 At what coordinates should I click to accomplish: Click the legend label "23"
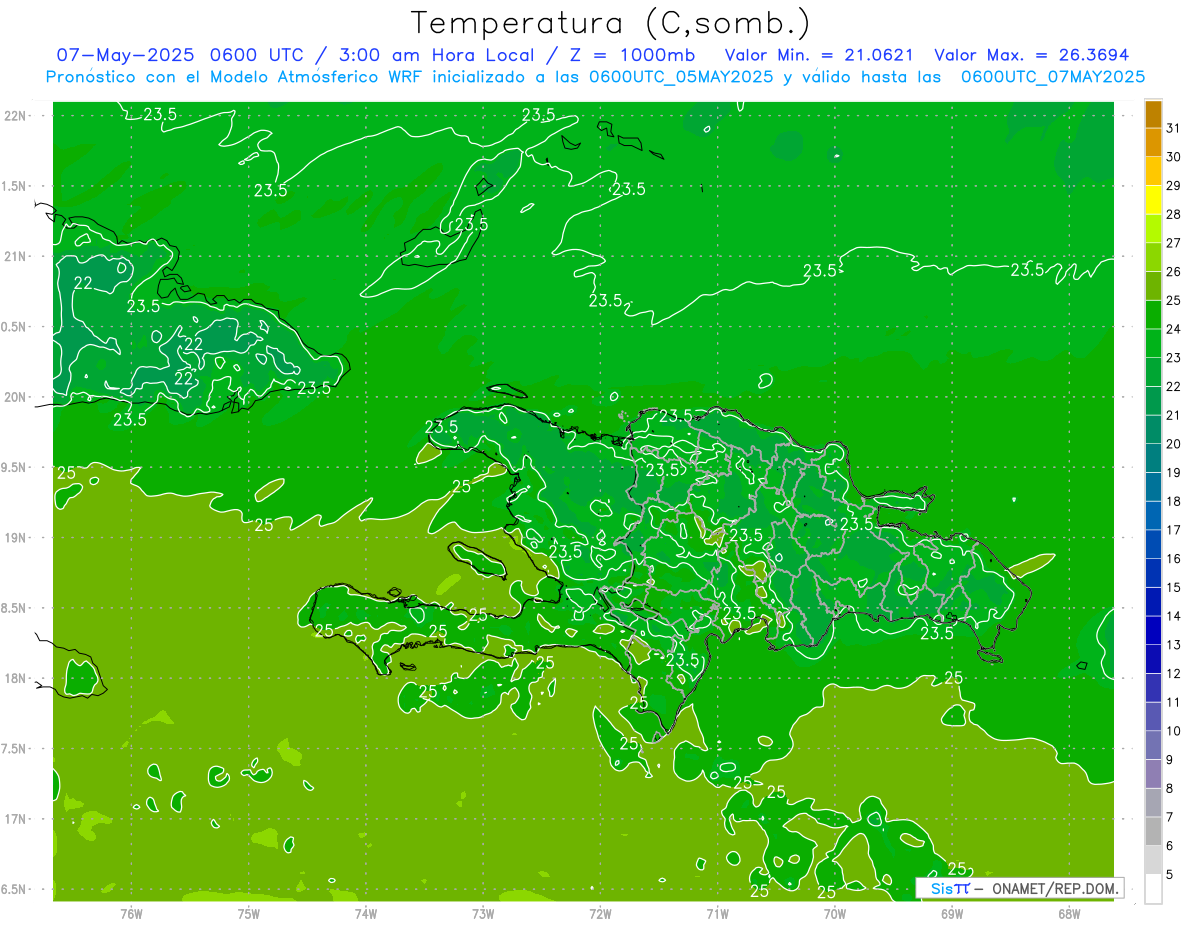[x=1173, y=358]
